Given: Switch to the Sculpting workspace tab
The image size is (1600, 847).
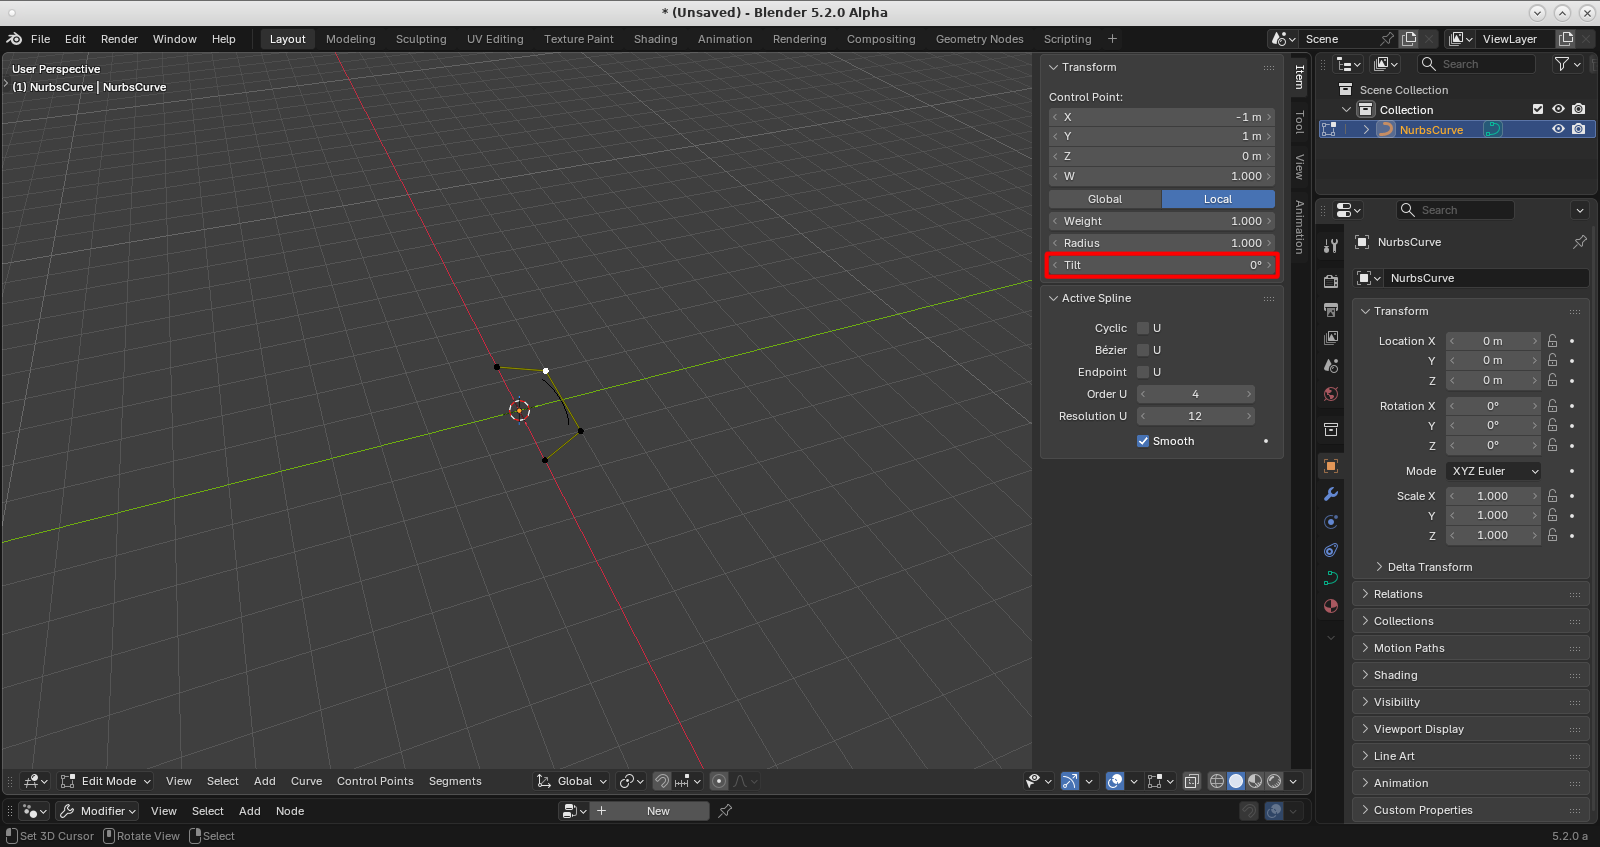Looking at the screenshot, I should tap(421, 39).
